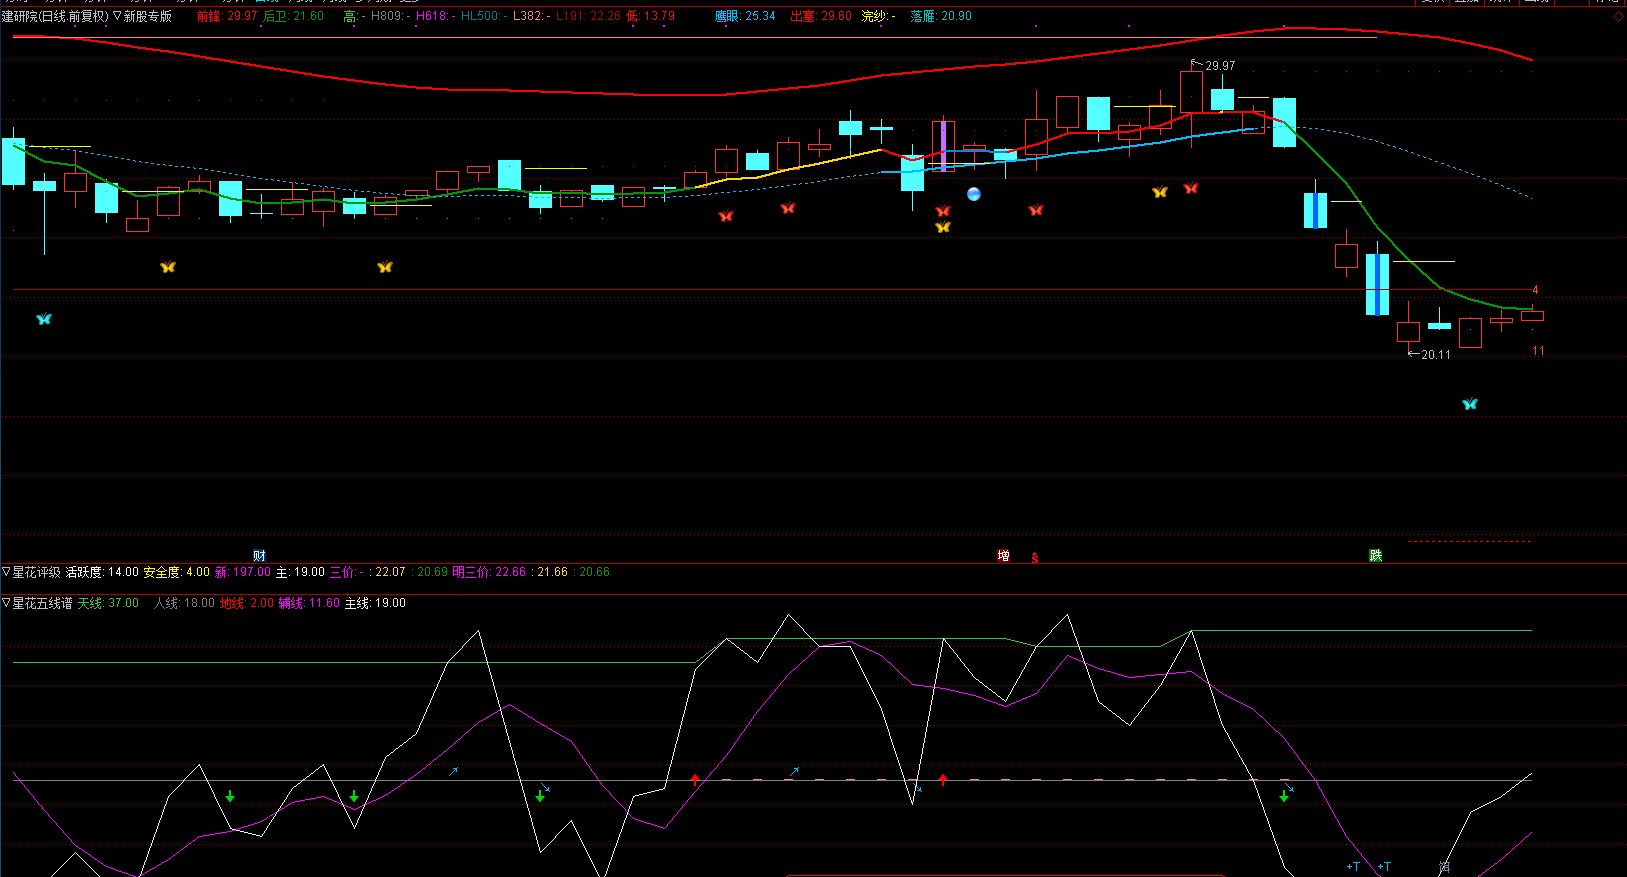Click the 财 marker at the chart bottom

pyautogui.click(x=259, y=556)
